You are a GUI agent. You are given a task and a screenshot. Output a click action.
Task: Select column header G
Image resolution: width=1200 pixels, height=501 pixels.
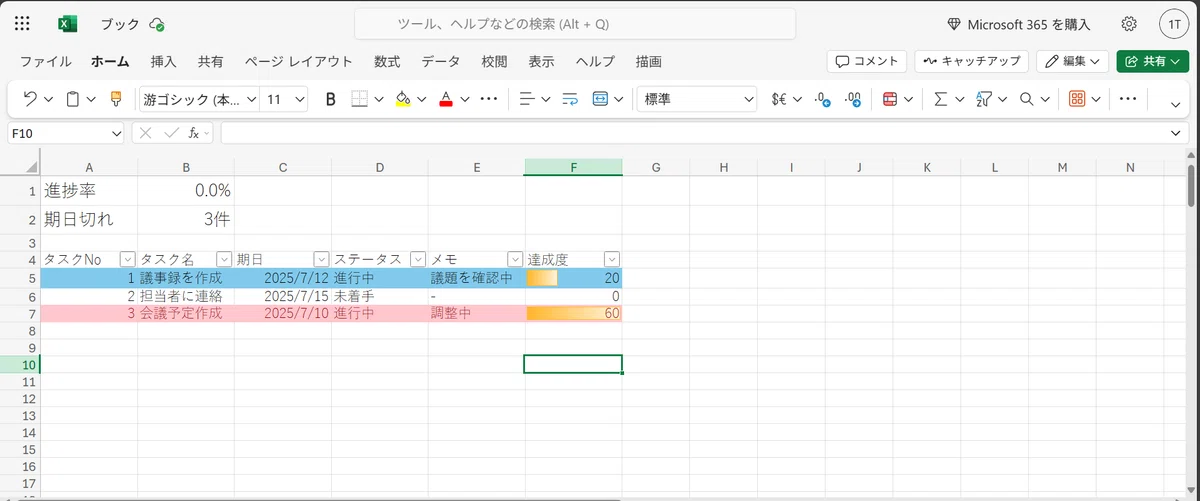click(656, 167)
